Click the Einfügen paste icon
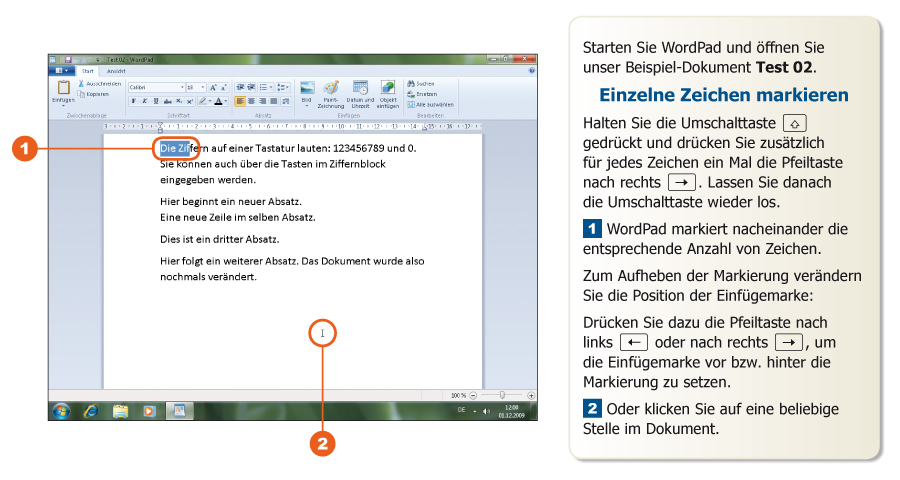This screenshot has width=900, height=480. point(63,89)
